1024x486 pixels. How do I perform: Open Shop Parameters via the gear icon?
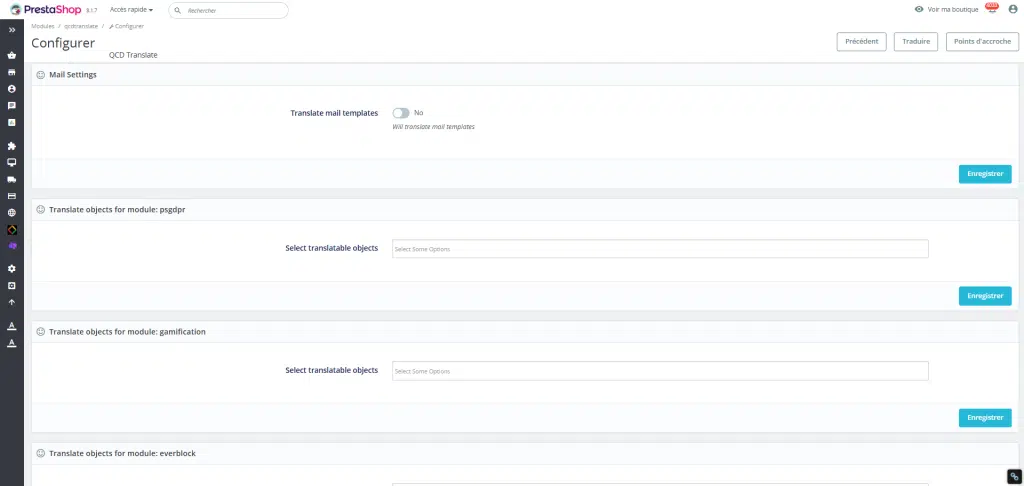[12, 268]
